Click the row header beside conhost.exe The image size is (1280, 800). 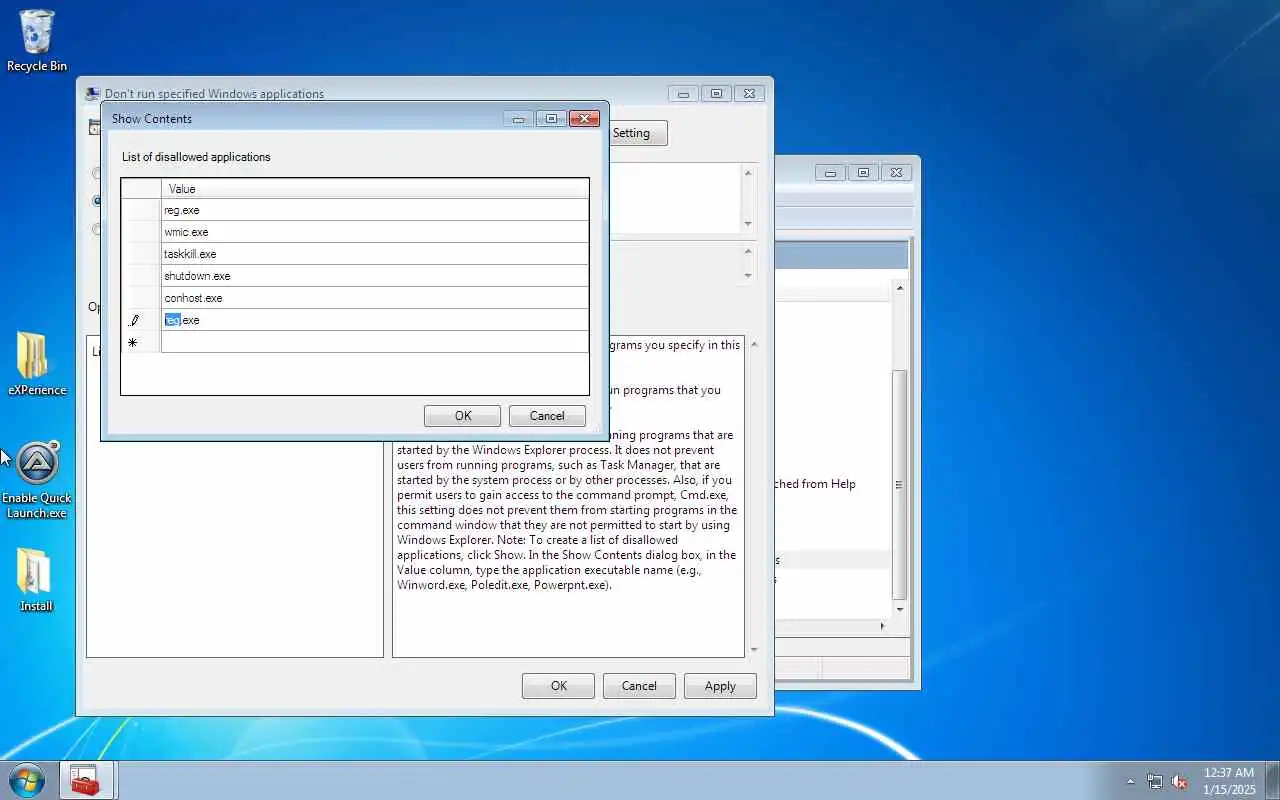point(141,298)
